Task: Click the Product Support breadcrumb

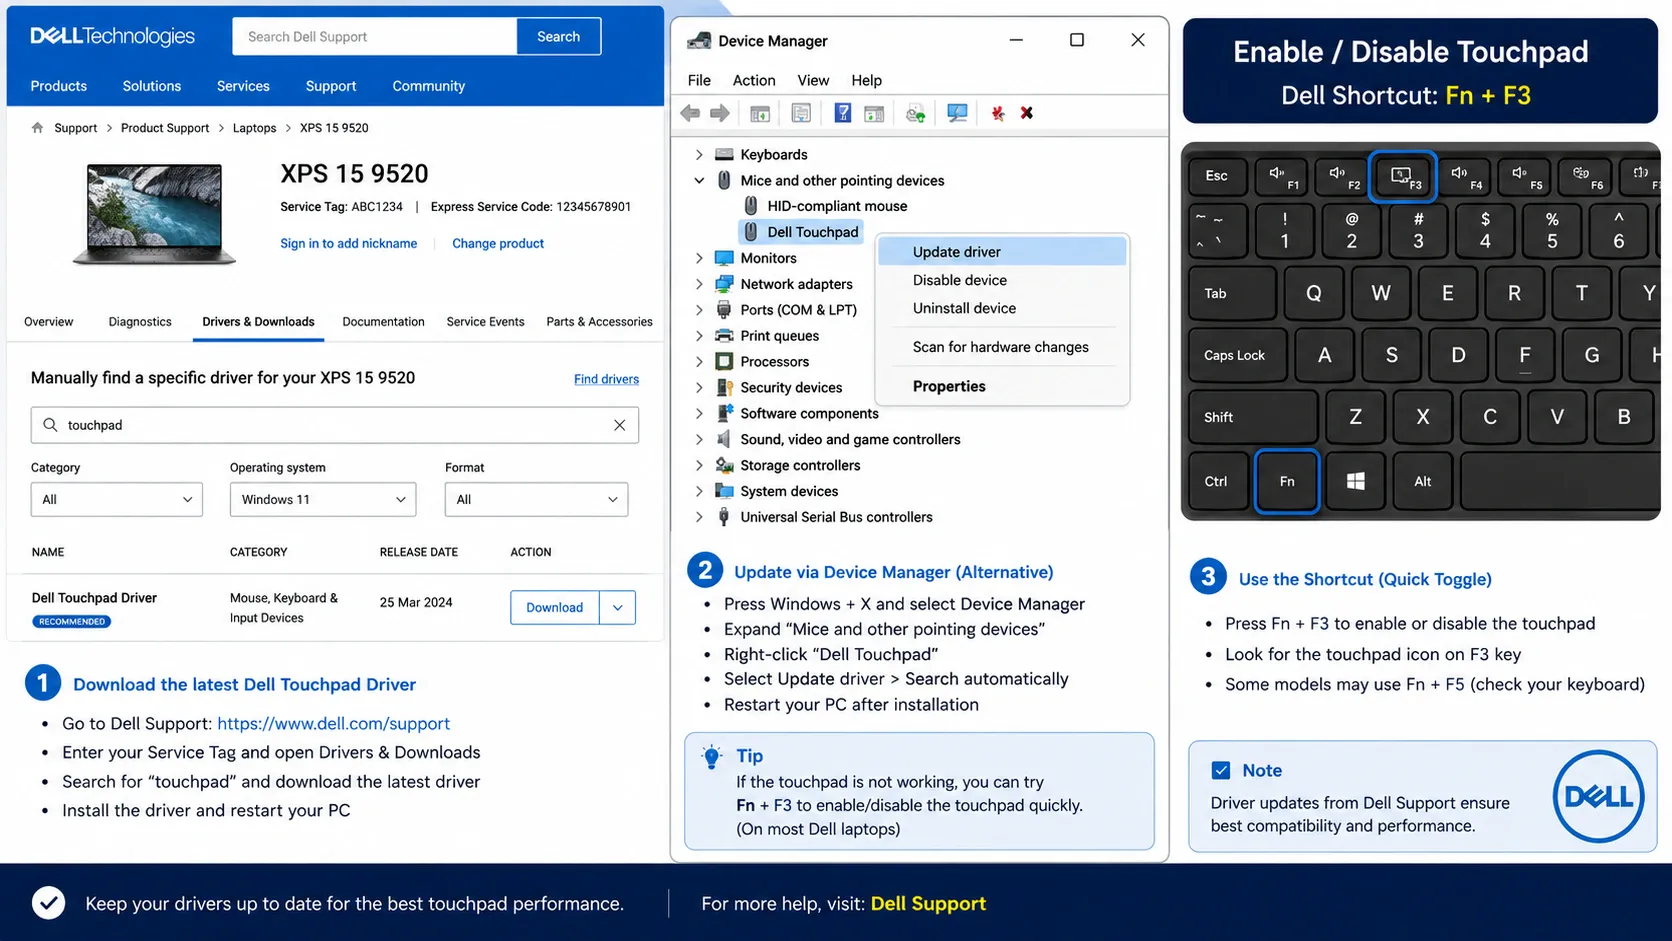Action: coord(165,128)
